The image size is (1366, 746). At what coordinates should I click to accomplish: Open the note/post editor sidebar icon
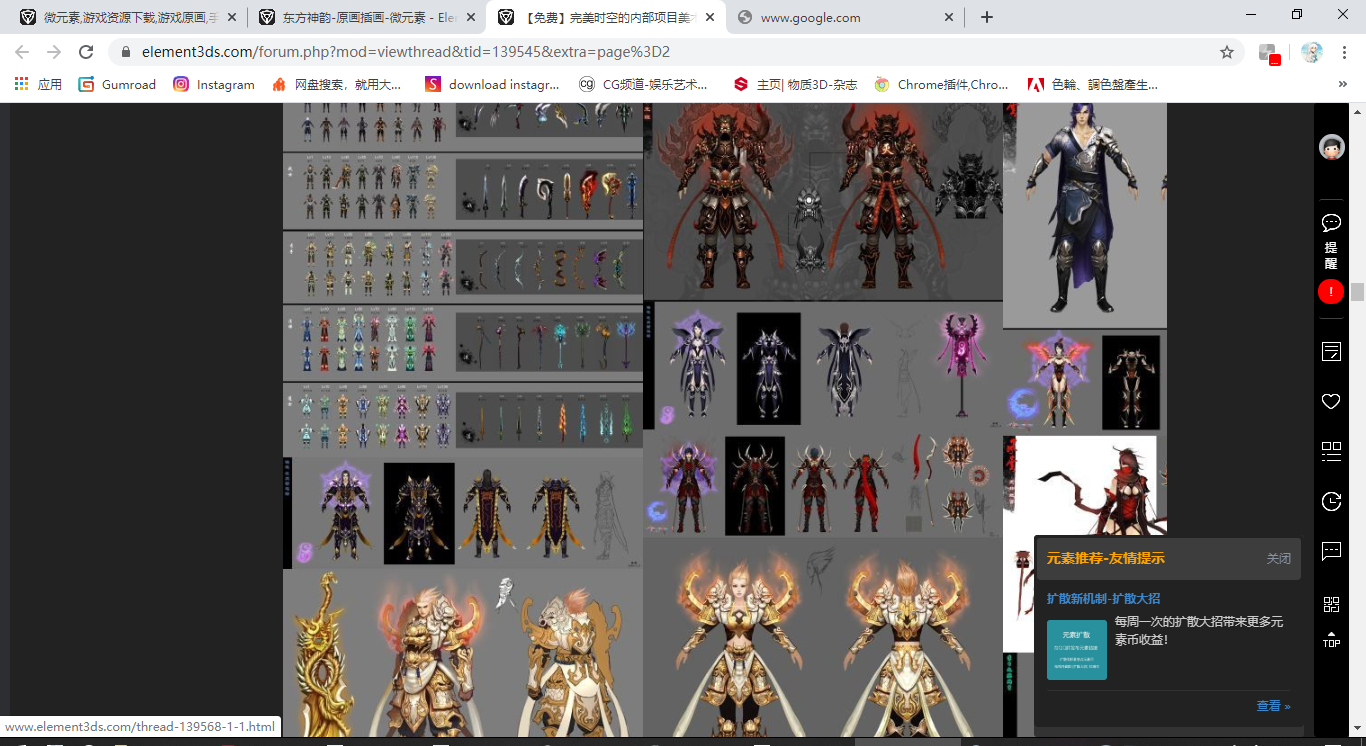[1331, 351]
